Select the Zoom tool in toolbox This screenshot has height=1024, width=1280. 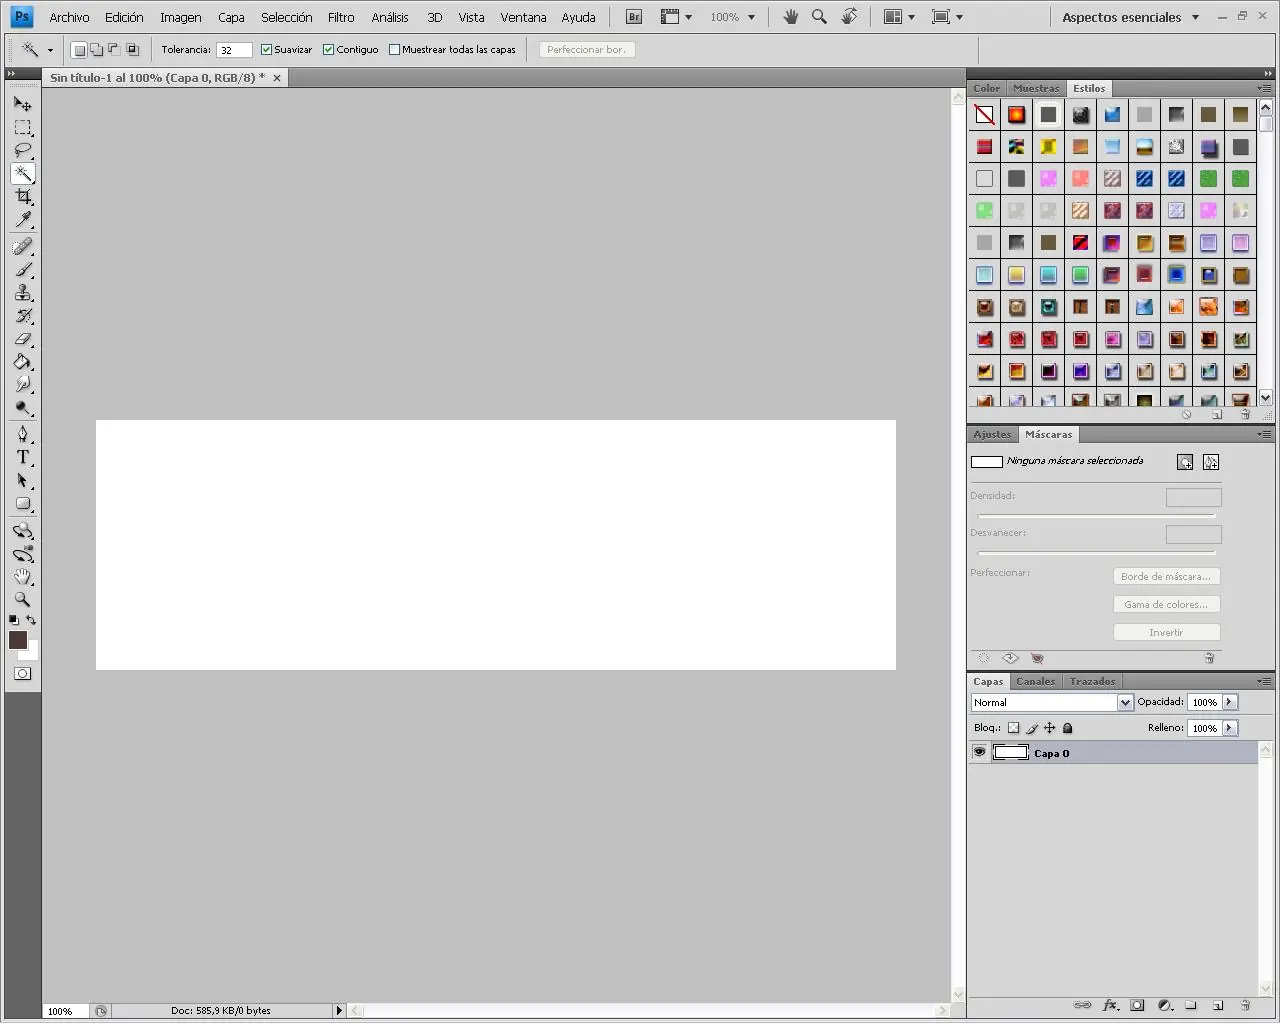coord(23,600)
